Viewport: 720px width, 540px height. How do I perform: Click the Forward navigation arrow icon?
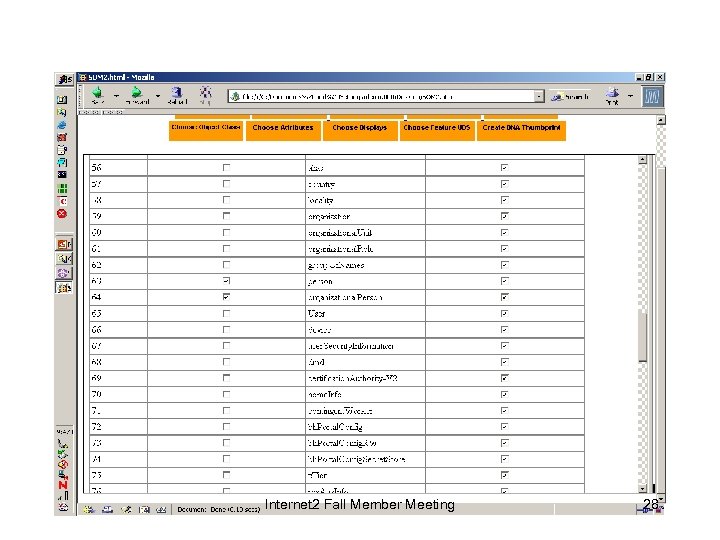[136, 93]
